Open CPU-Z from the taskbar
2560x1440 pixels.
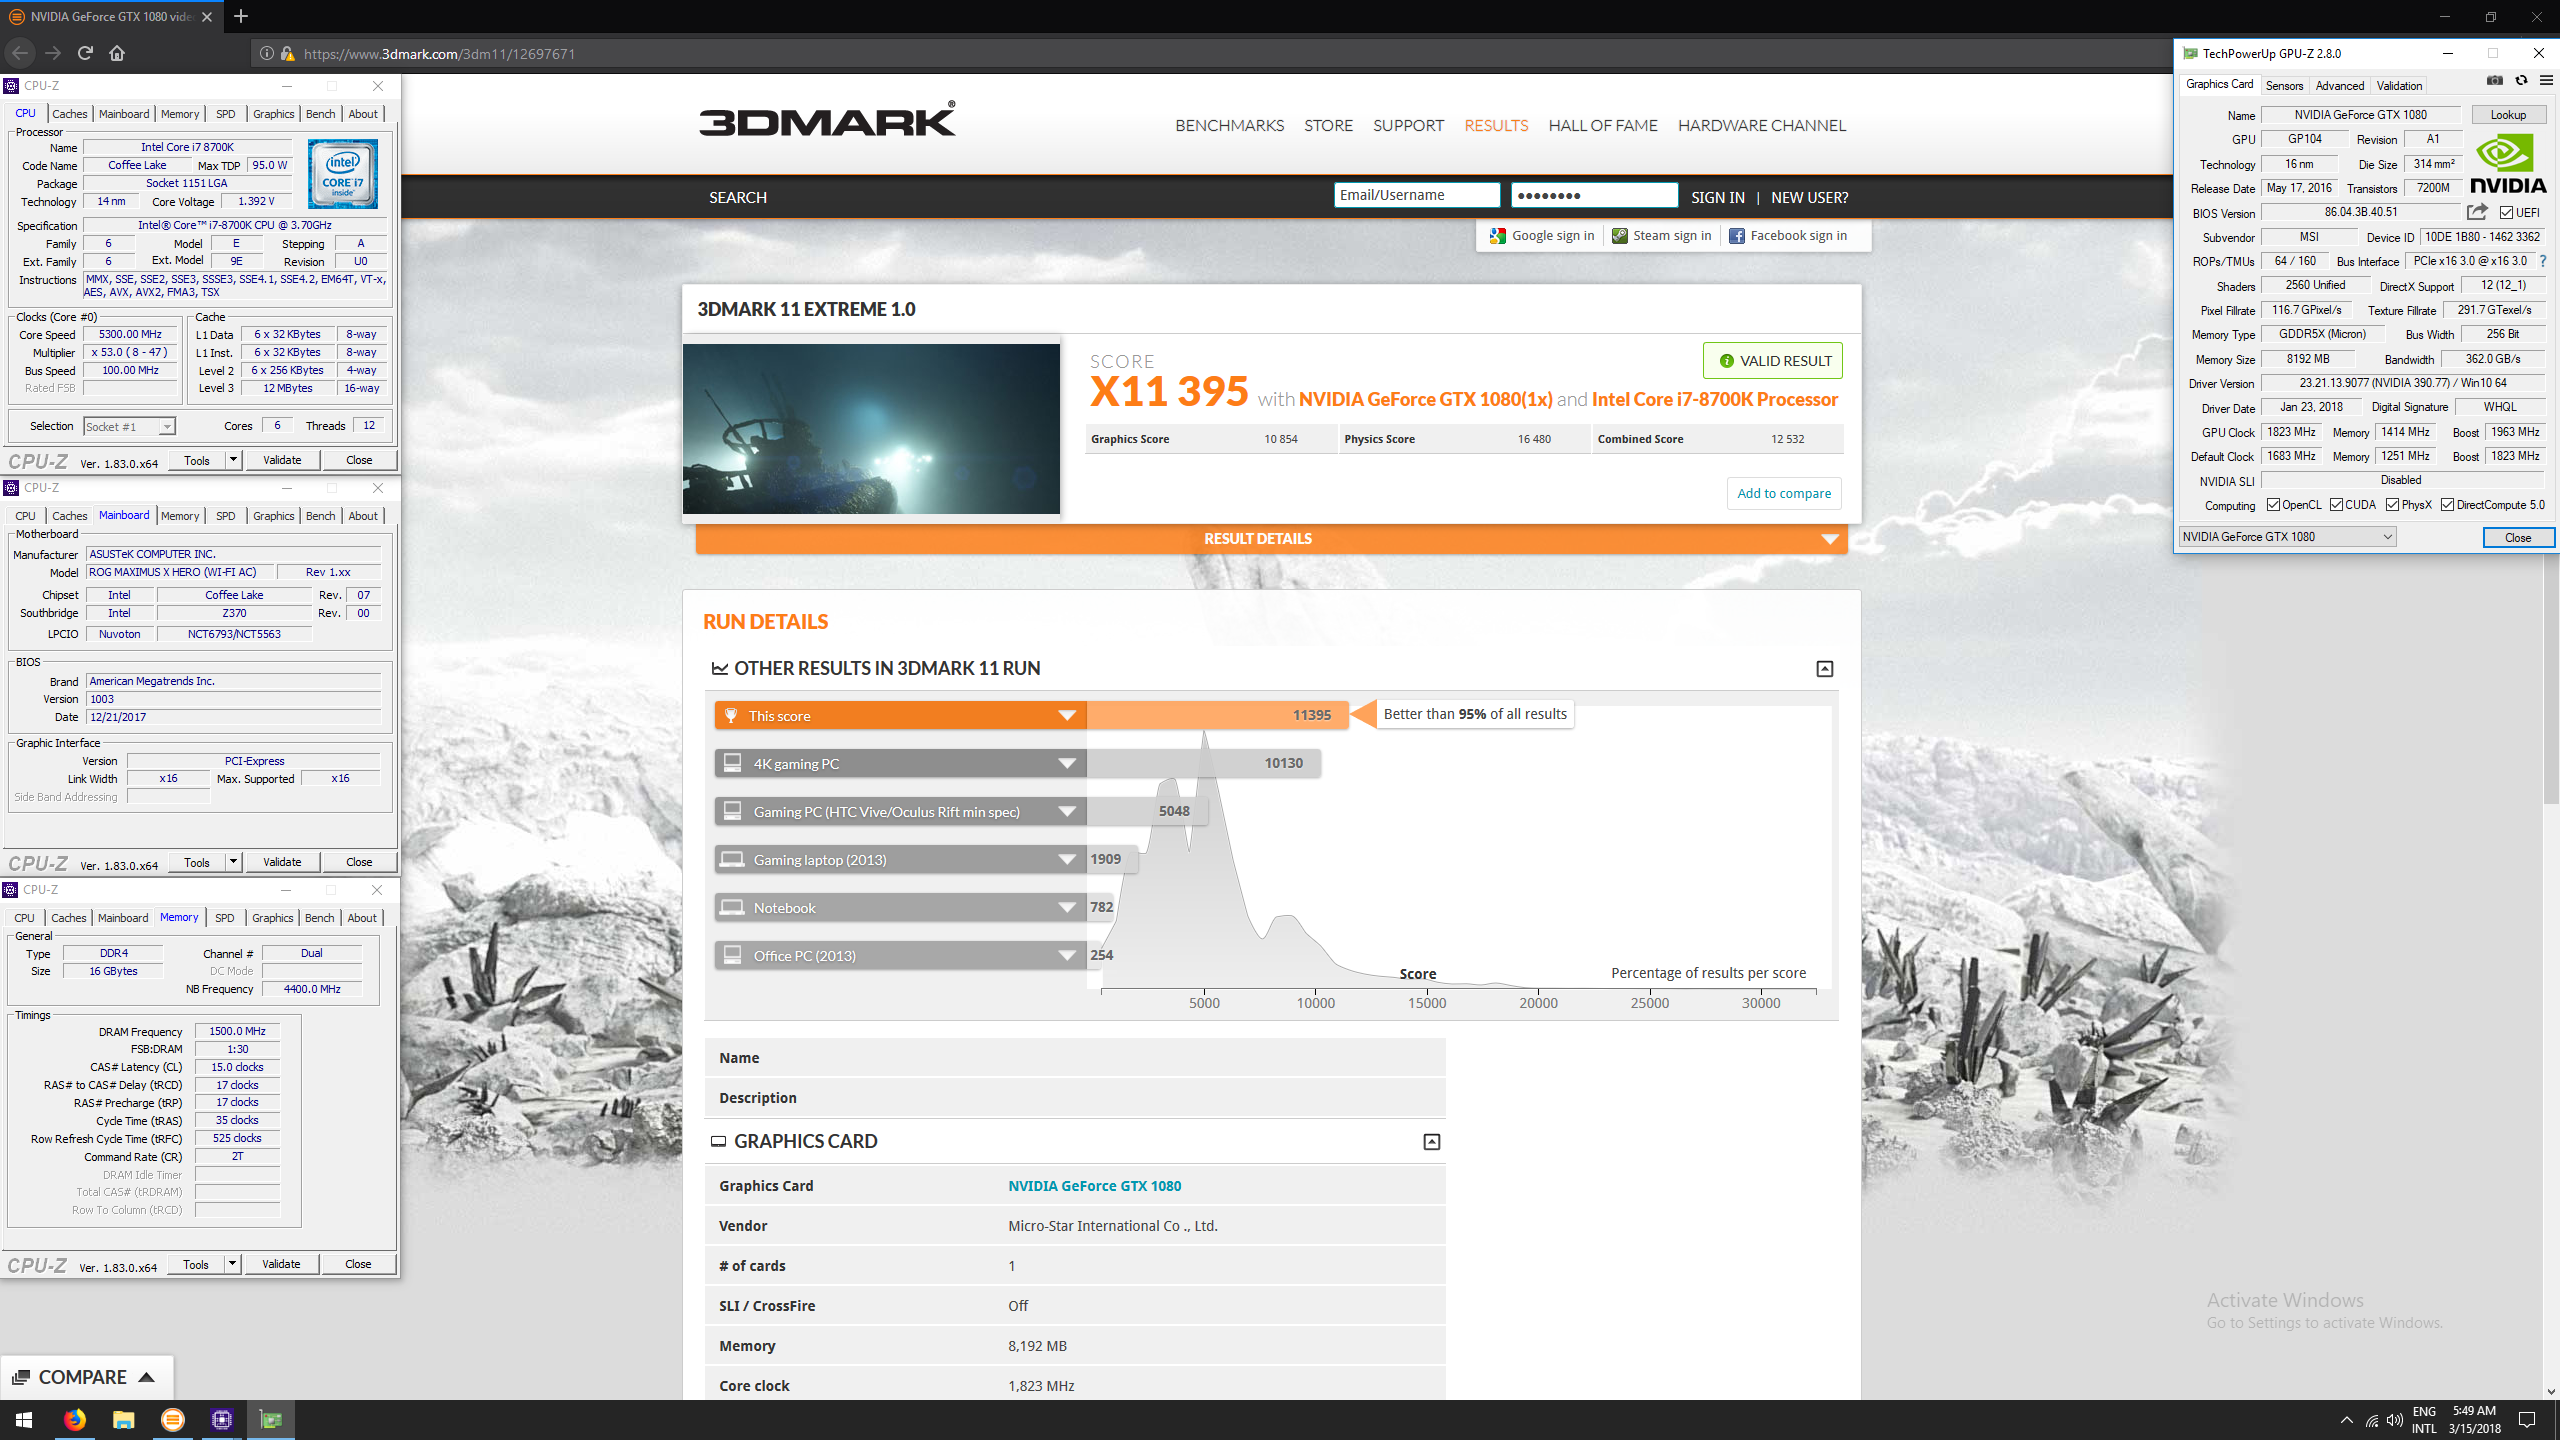click(221, 1420)
